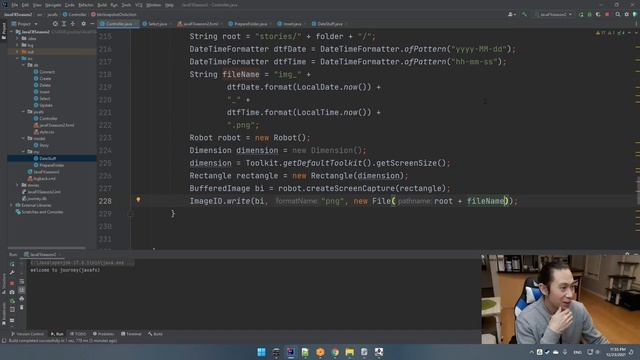Viewport: 640px width, 360px height.
Task: Open the Refactor menu
Action: tap(86, 5)
